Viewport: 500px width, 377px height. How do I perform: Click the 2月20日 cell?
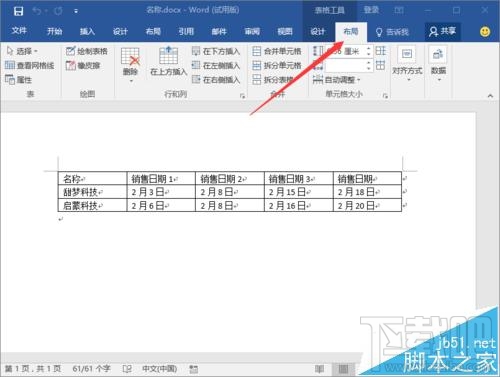pos(367,205)
